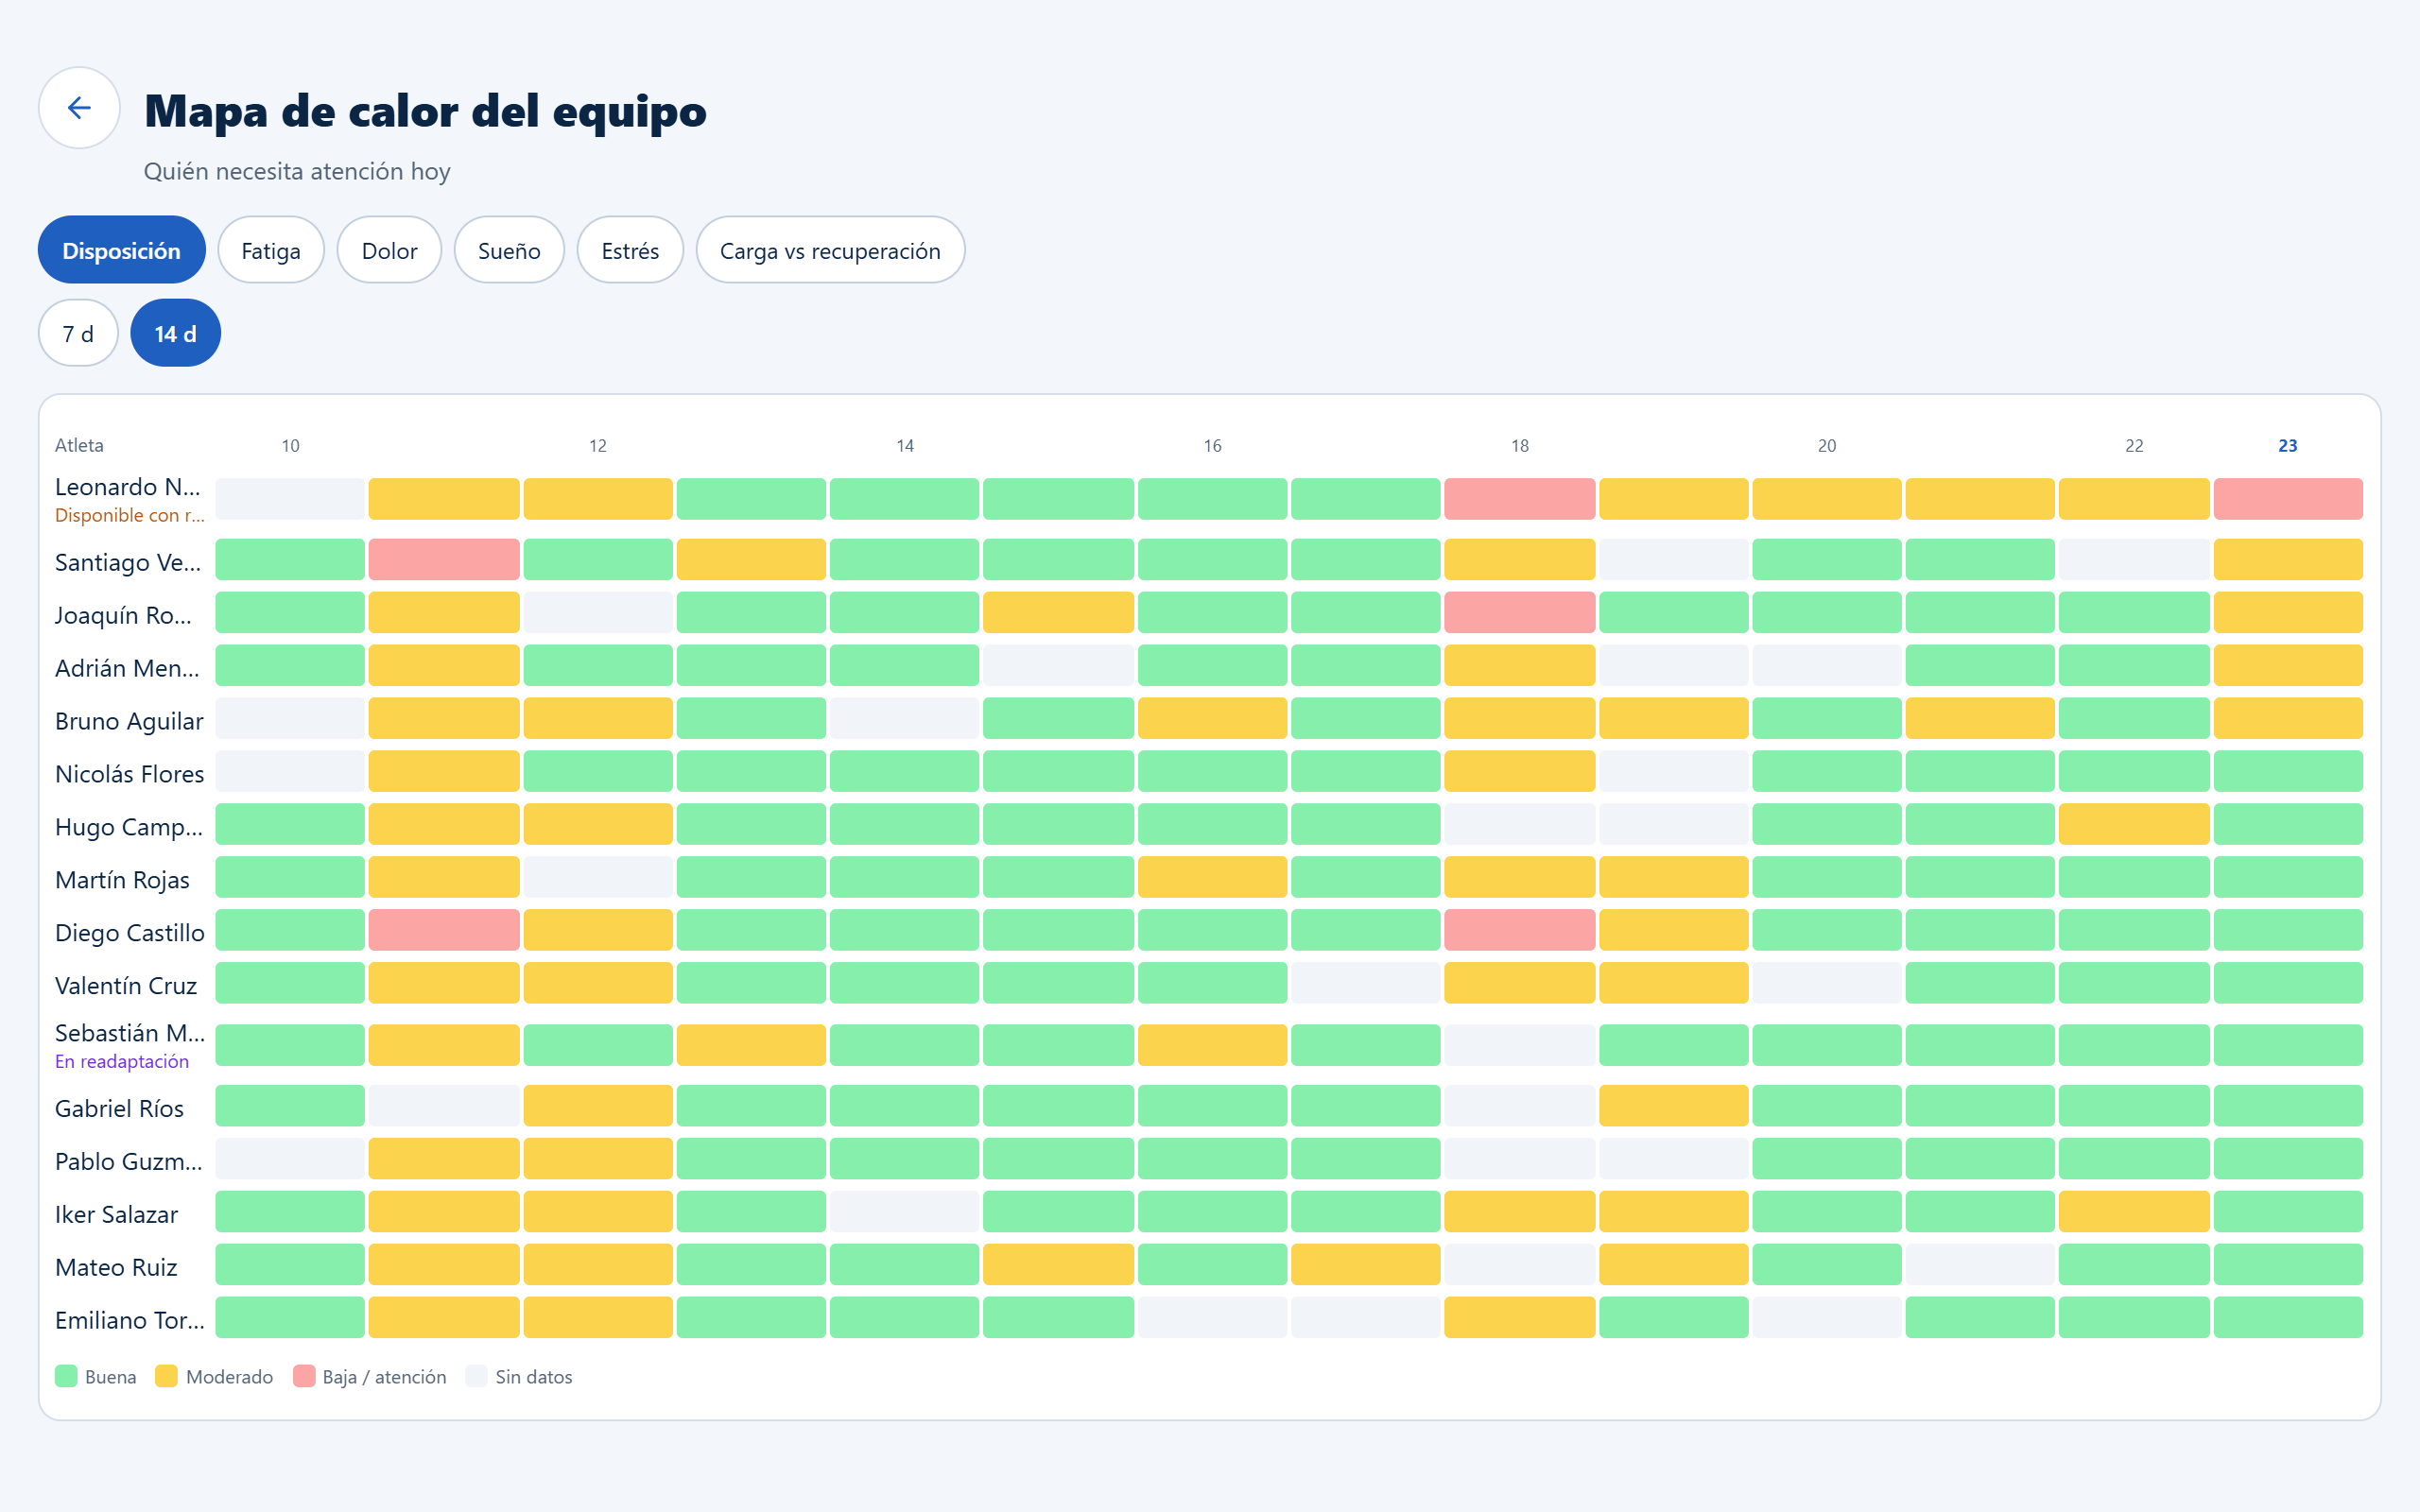Open athlete Sebastián M... row
The height and width of the screenshot is (1512, 2420).
coord(1209,1045)
